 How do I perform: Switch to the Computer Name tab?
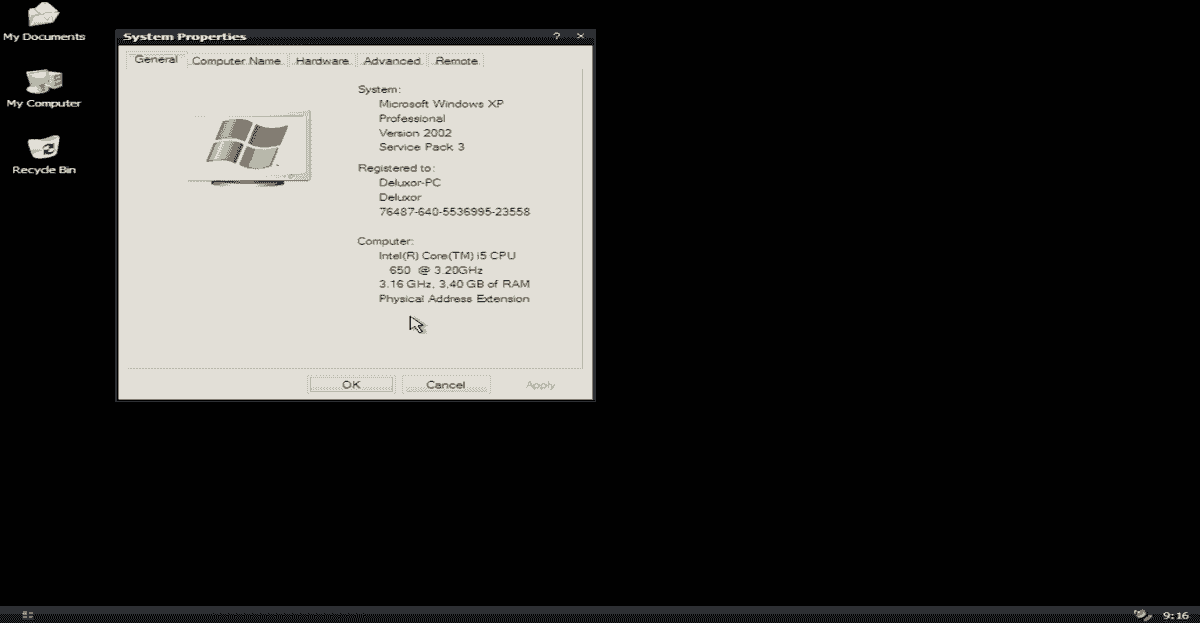(x=236, y=59)
